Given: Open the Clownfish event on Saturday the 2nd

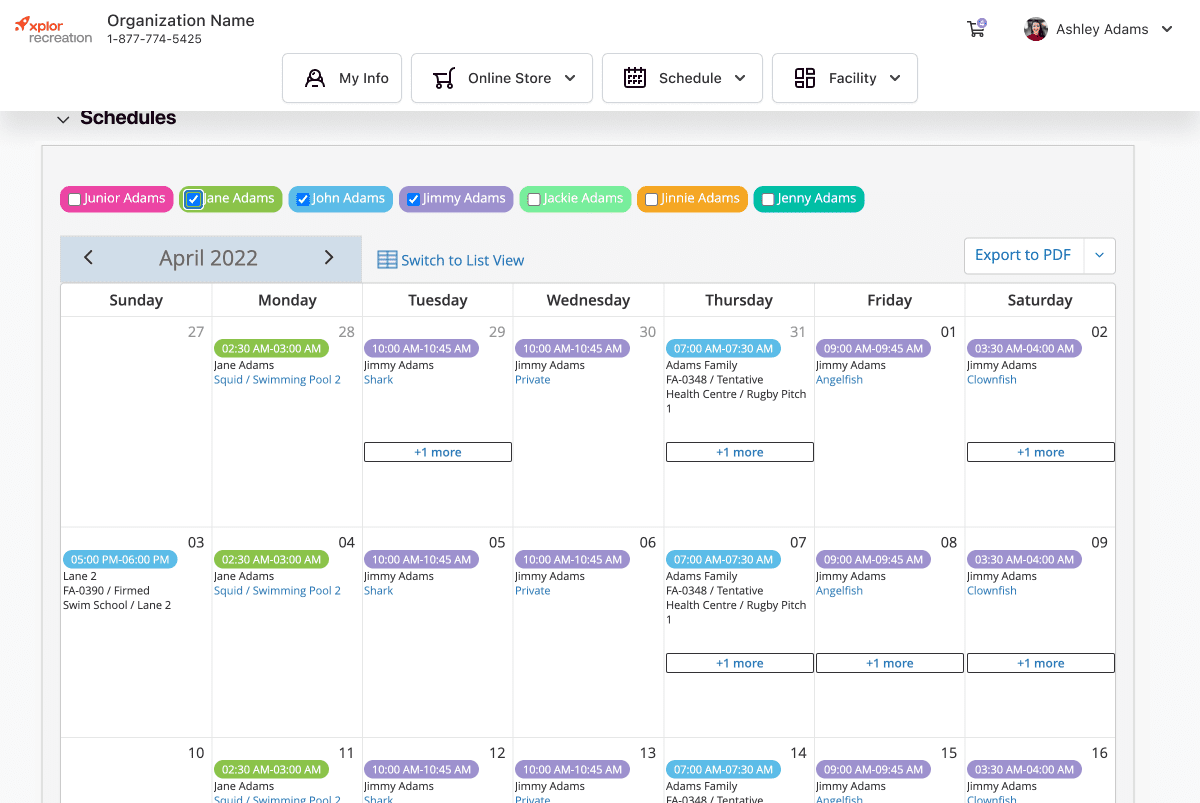Looking at the screenshot, I should tap(991, 379).
